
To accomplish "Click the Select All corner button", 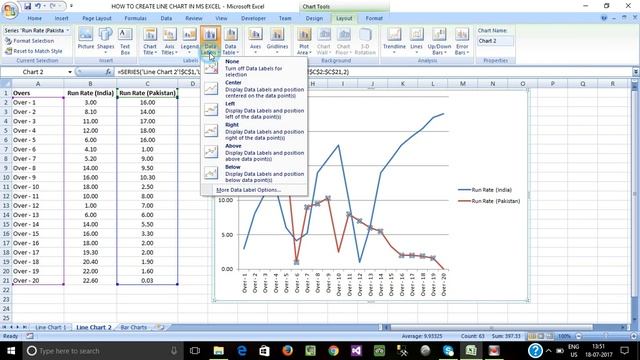I will 6,84.
